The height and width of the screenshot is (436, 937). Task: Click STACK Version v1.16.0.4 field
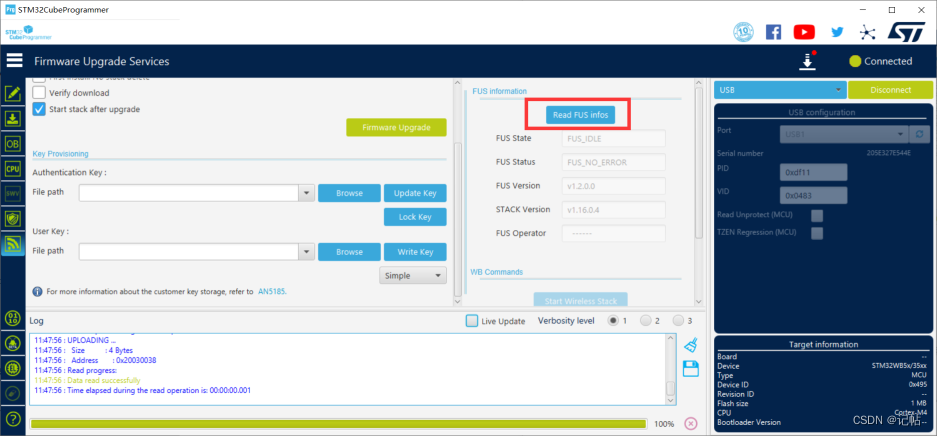pos(613,210)
